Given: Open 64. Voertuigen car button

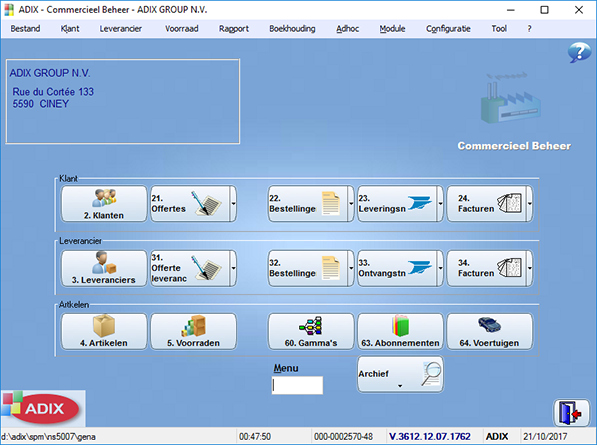Looking at the screenshot, I should (490, 332).
